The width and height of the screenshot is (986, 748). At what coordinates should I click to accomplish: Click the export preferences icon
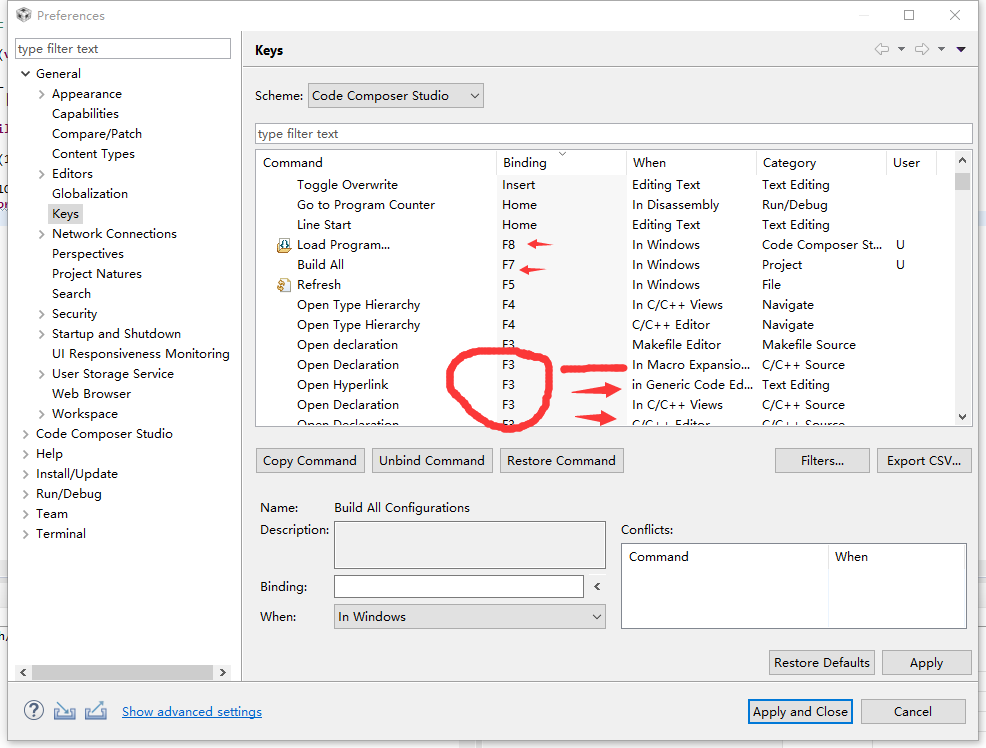pyautogui.click(x=96, y=711)
